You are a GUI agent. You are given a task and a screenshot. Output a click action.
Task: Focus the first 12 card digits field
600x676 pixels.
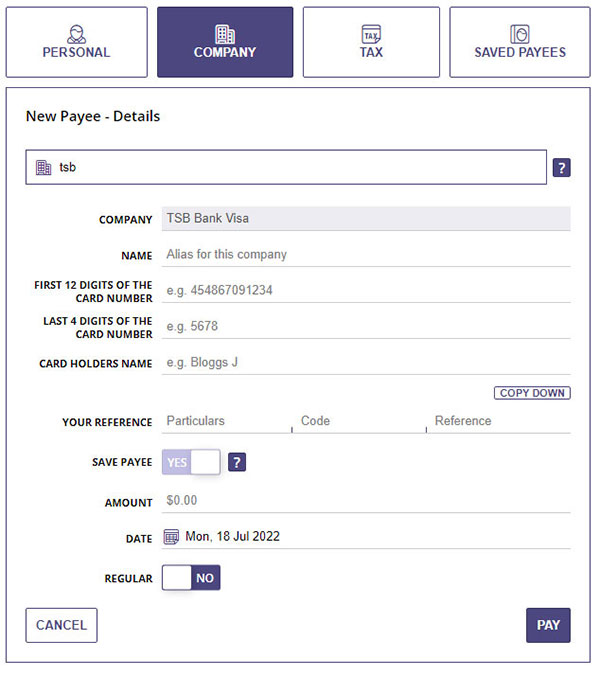(x=366, y=290)
